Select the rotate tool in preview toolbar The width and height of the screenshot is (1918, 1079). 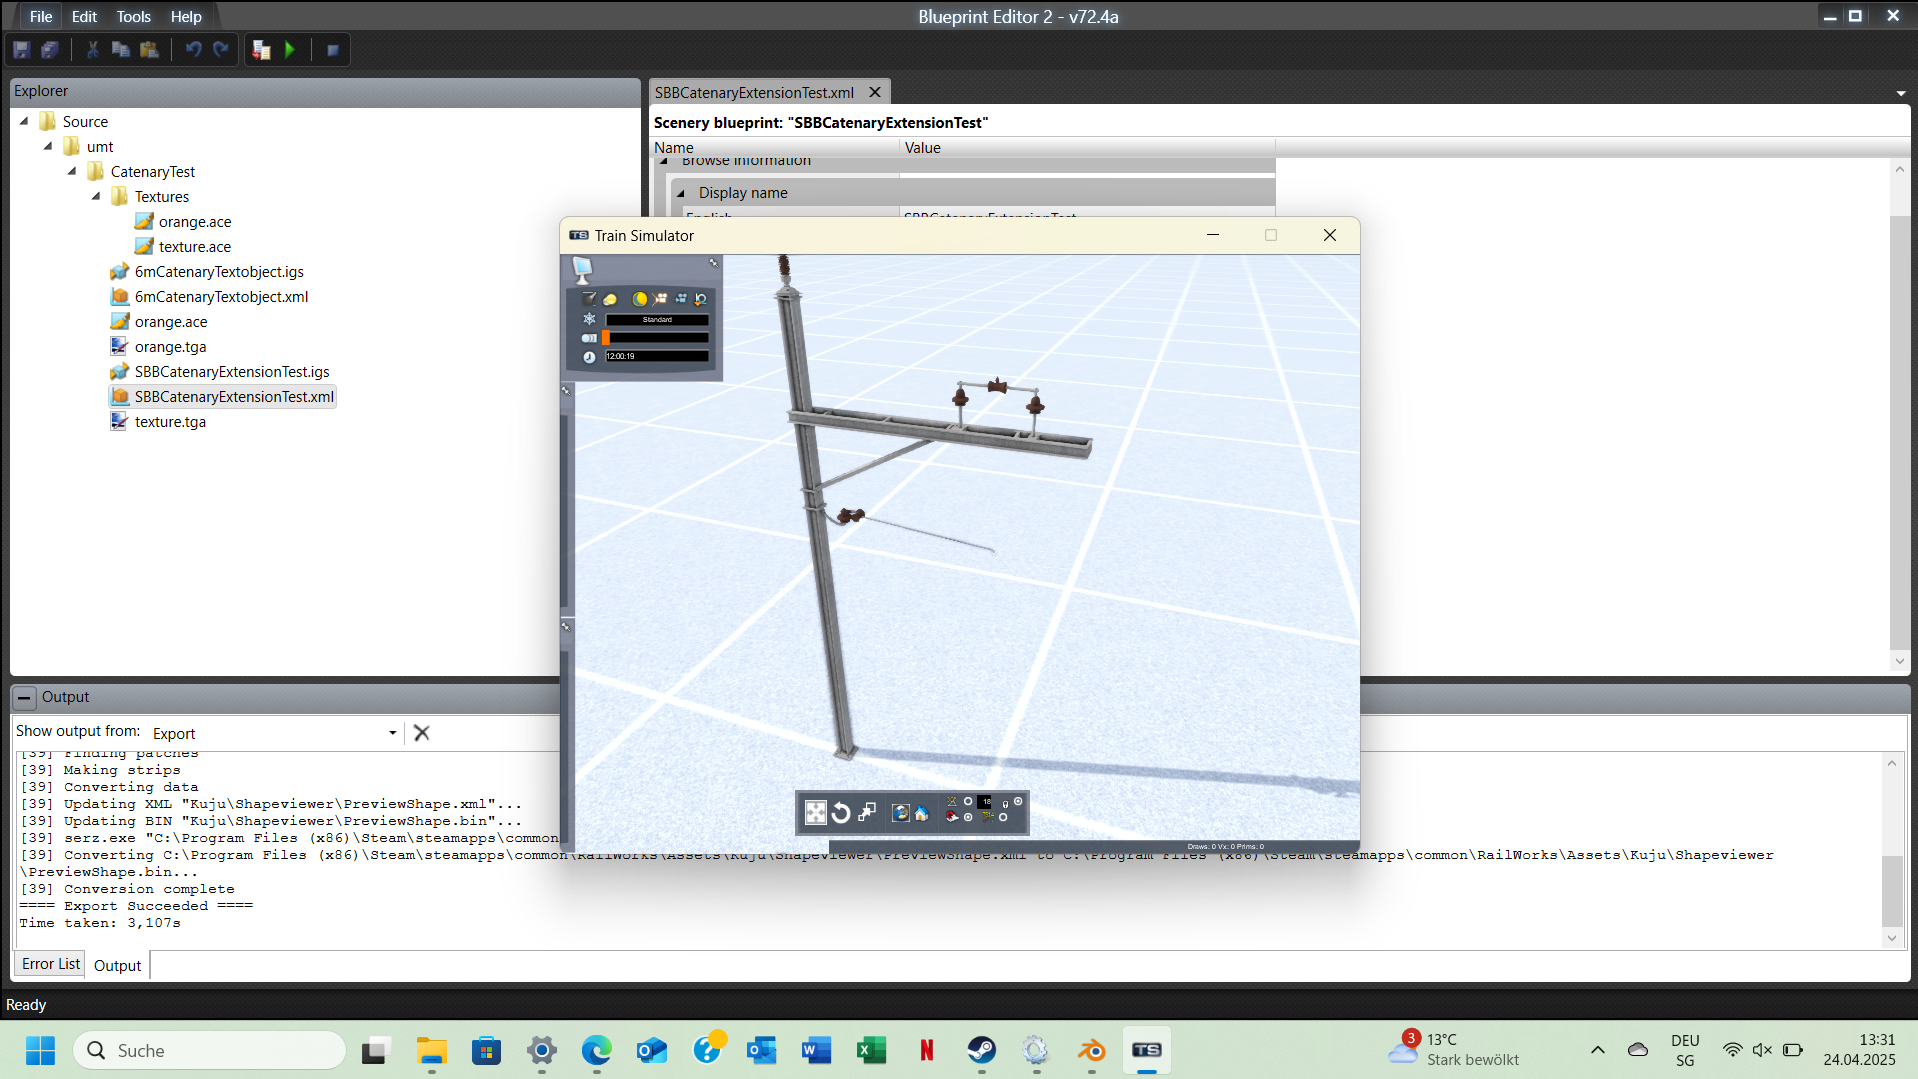click(841, 813)
